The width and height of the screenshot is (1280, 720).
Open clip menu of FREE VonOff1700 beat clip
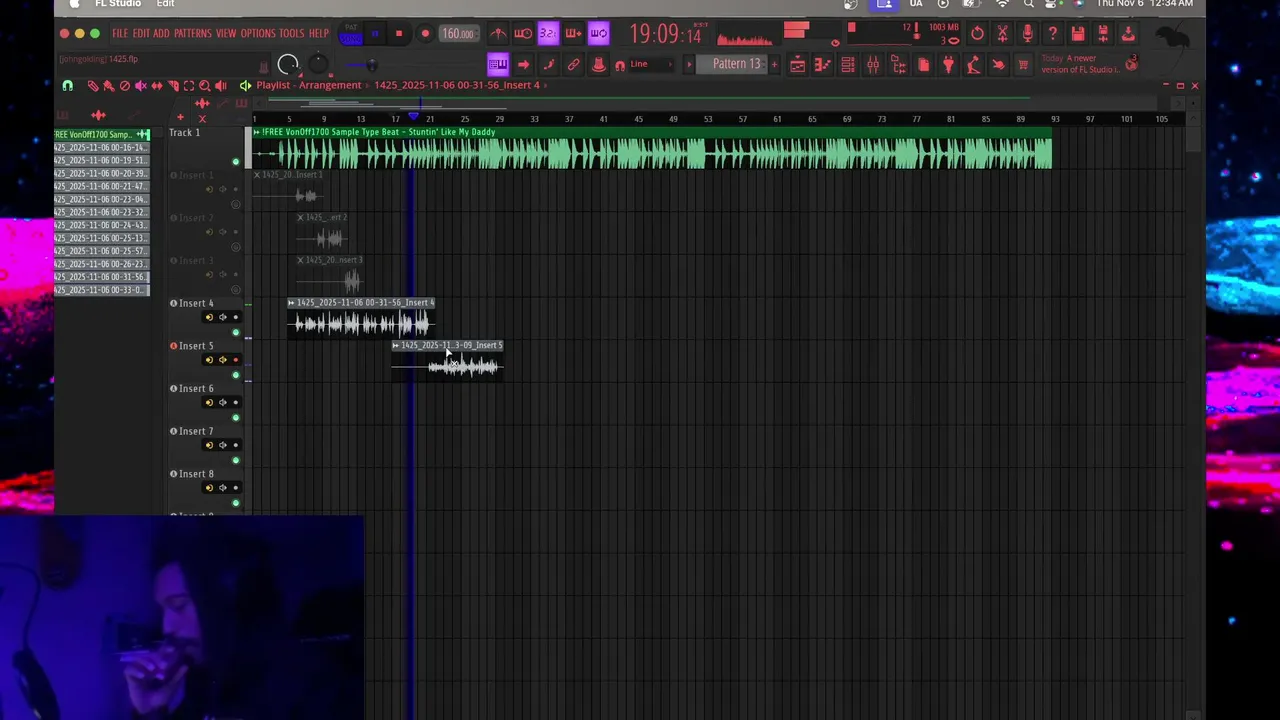click(257, 132)
